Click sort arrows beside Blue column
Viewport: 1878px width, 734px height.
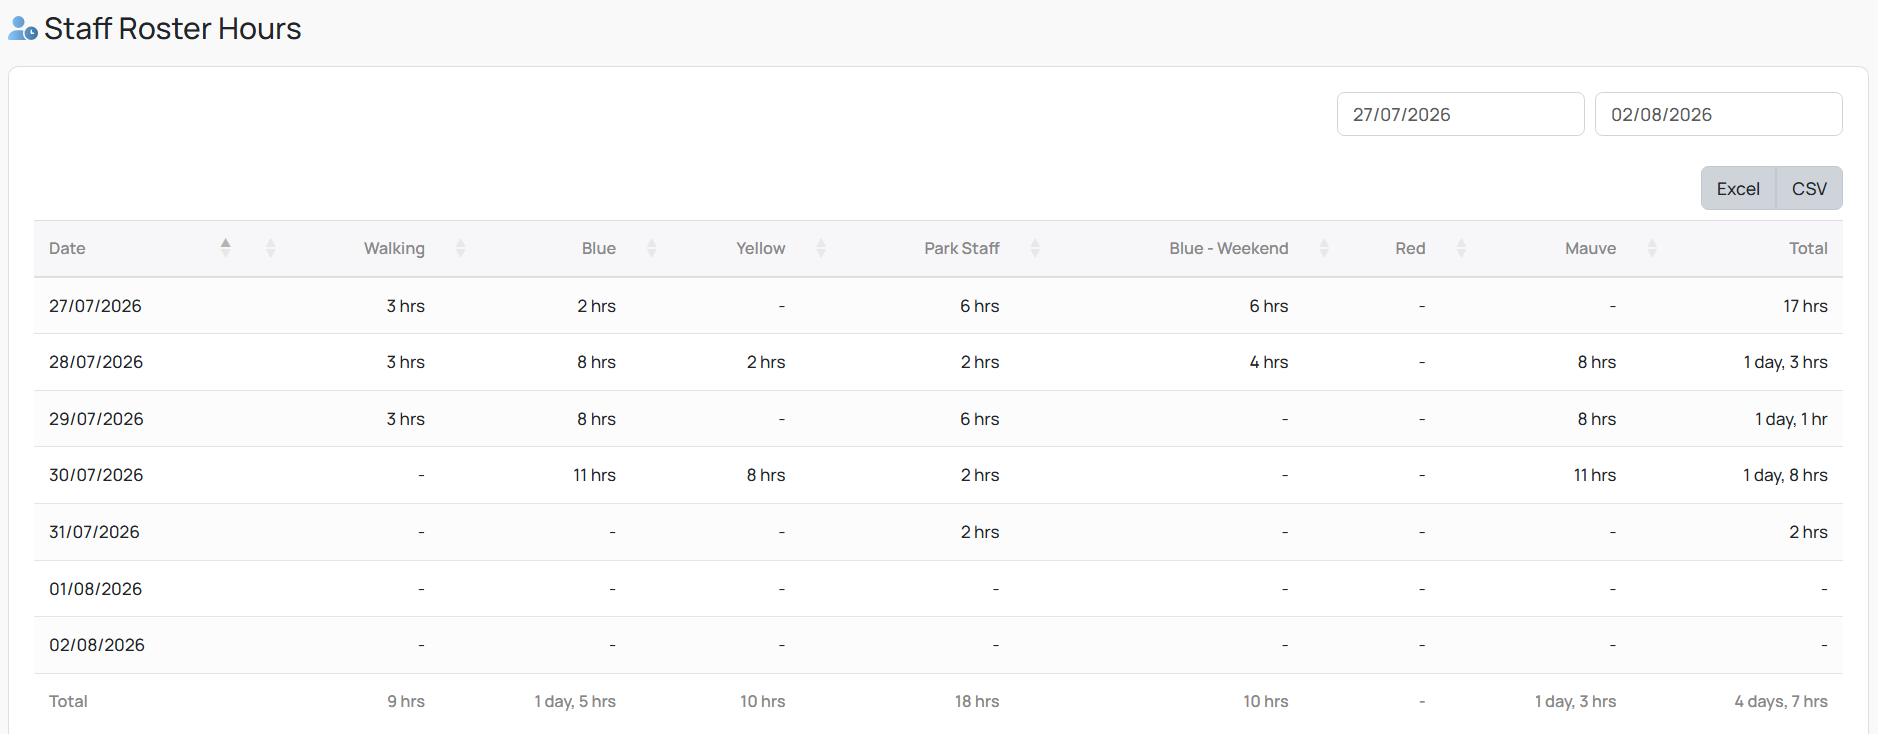coord(652,248)
